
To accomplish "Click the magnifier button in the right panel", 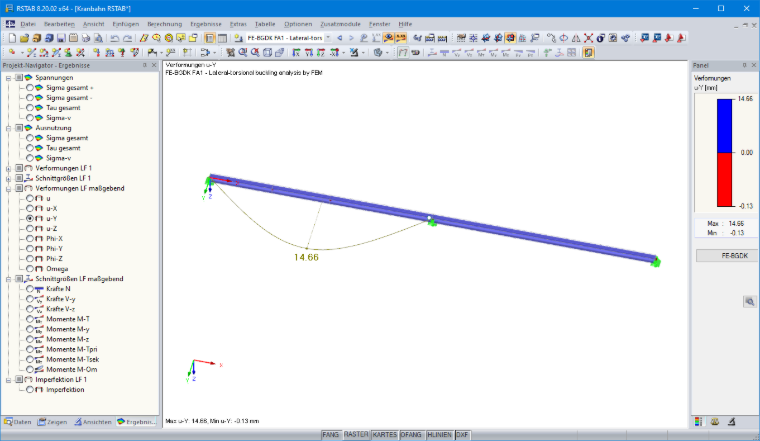I will pos(749,301).
